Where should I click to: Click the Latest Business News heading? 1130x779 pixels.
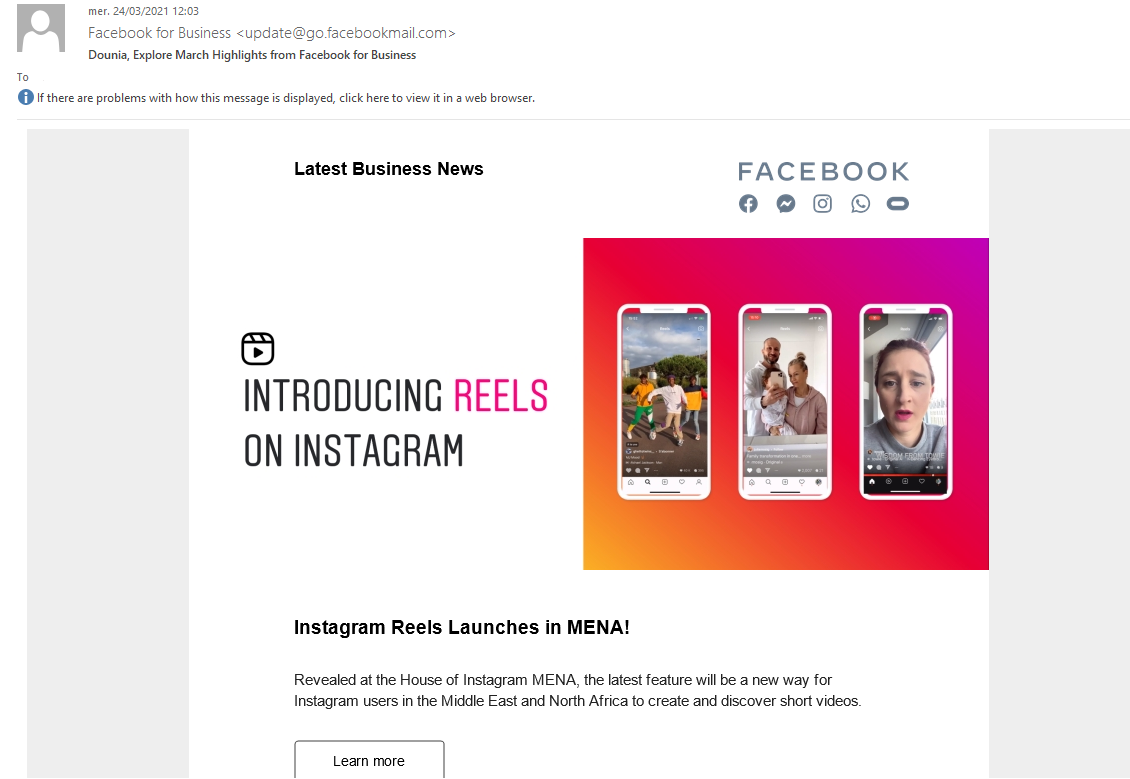pos(388,169)
